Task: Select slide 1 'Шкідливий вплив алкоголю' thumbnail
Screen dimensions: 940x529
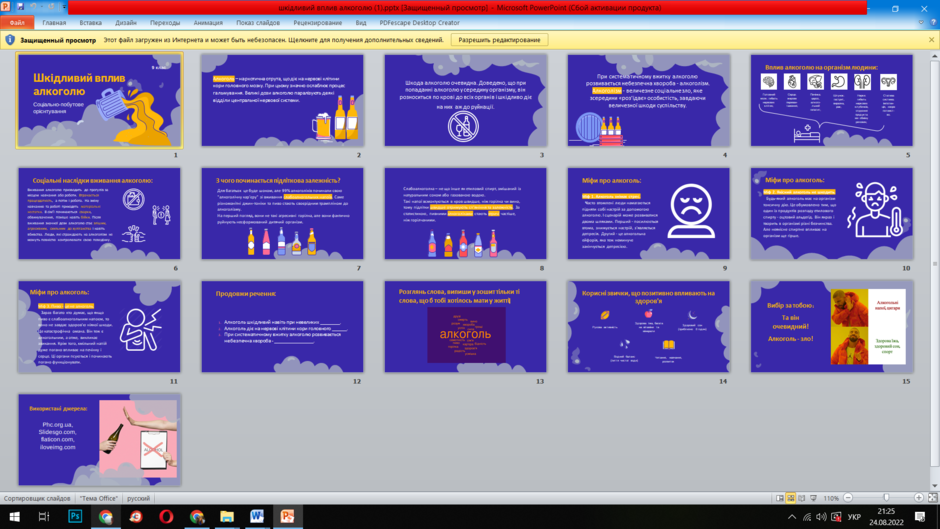Action: pyautogui.click(x=100, y=100)
